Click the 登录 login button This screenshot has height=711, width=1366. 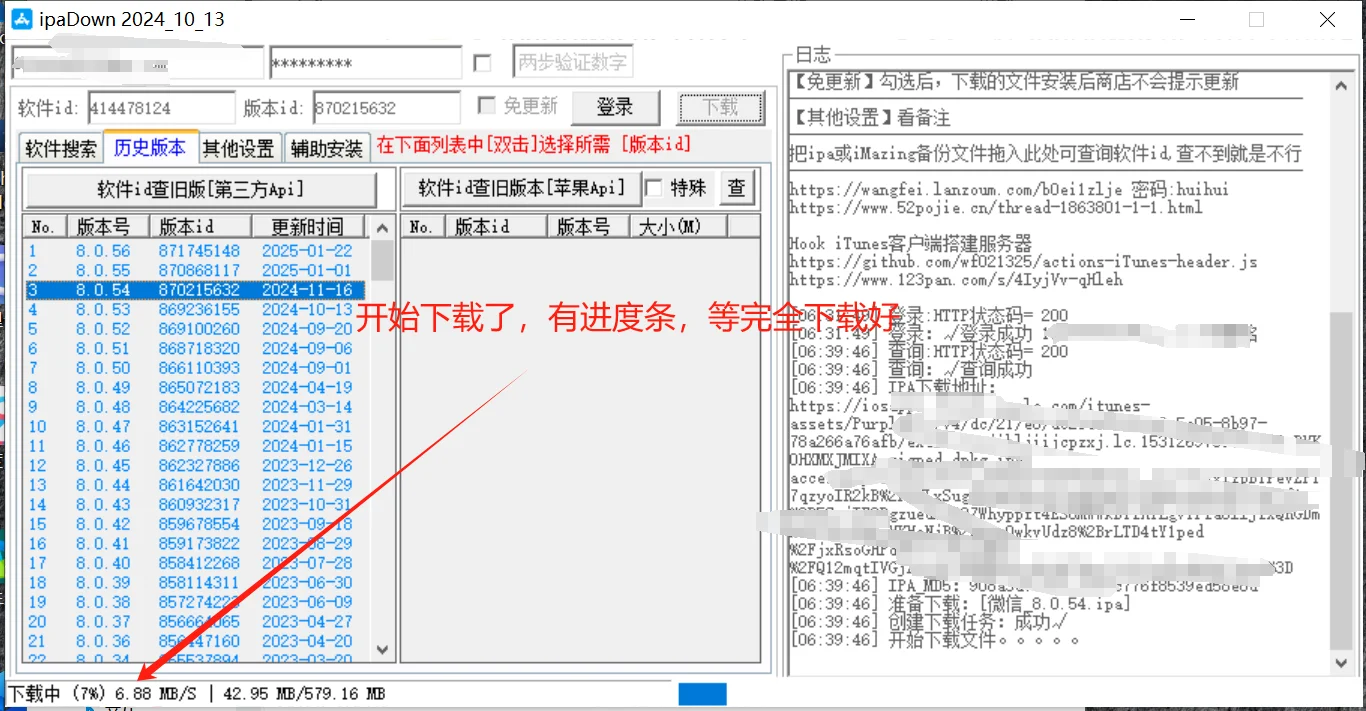point(616,107)
